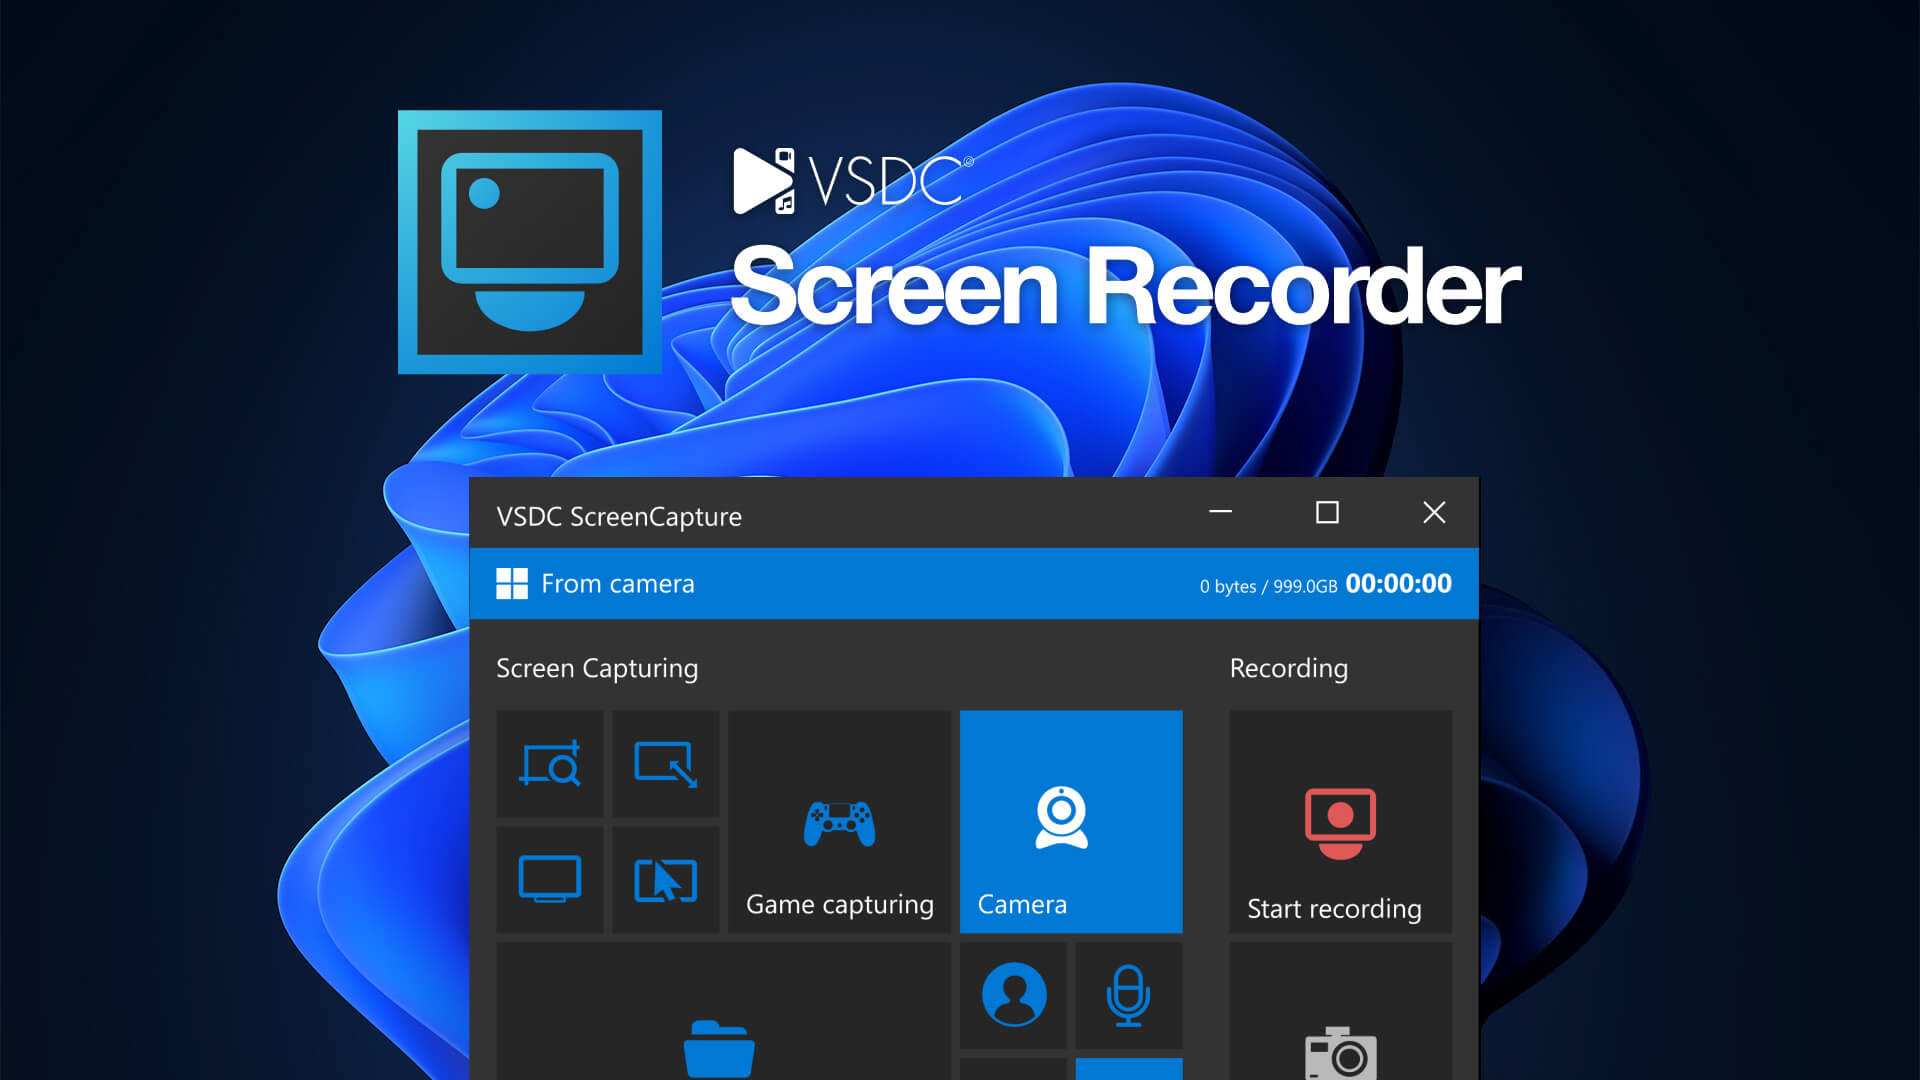Toggle the webcam overlay avatar option
The height and width of the screenshot is (1080, 1920).
tap(1013, 995)
